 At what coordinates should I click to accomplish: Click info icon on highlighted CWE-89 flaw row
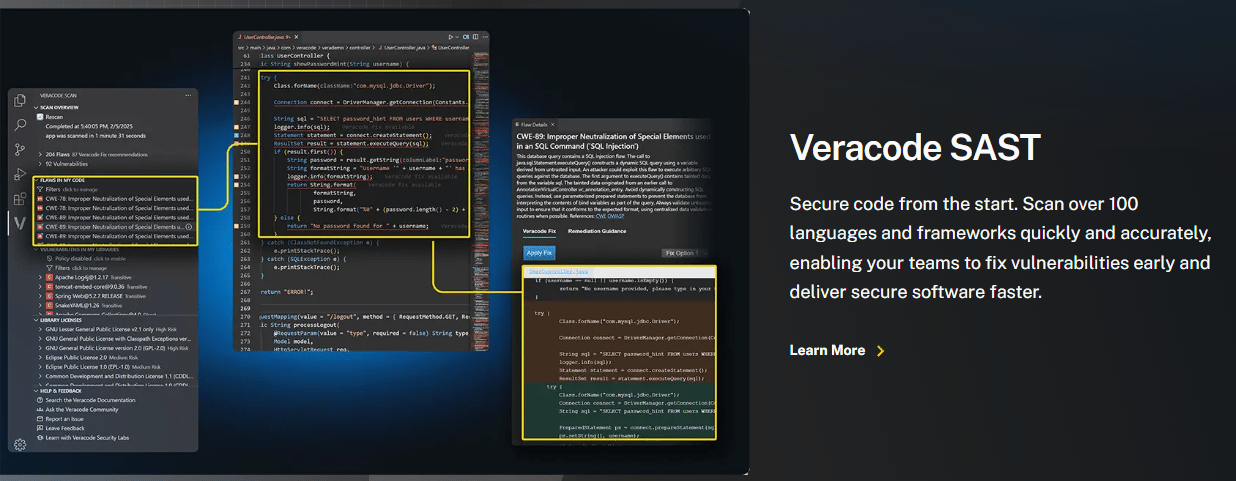point(188,227)
